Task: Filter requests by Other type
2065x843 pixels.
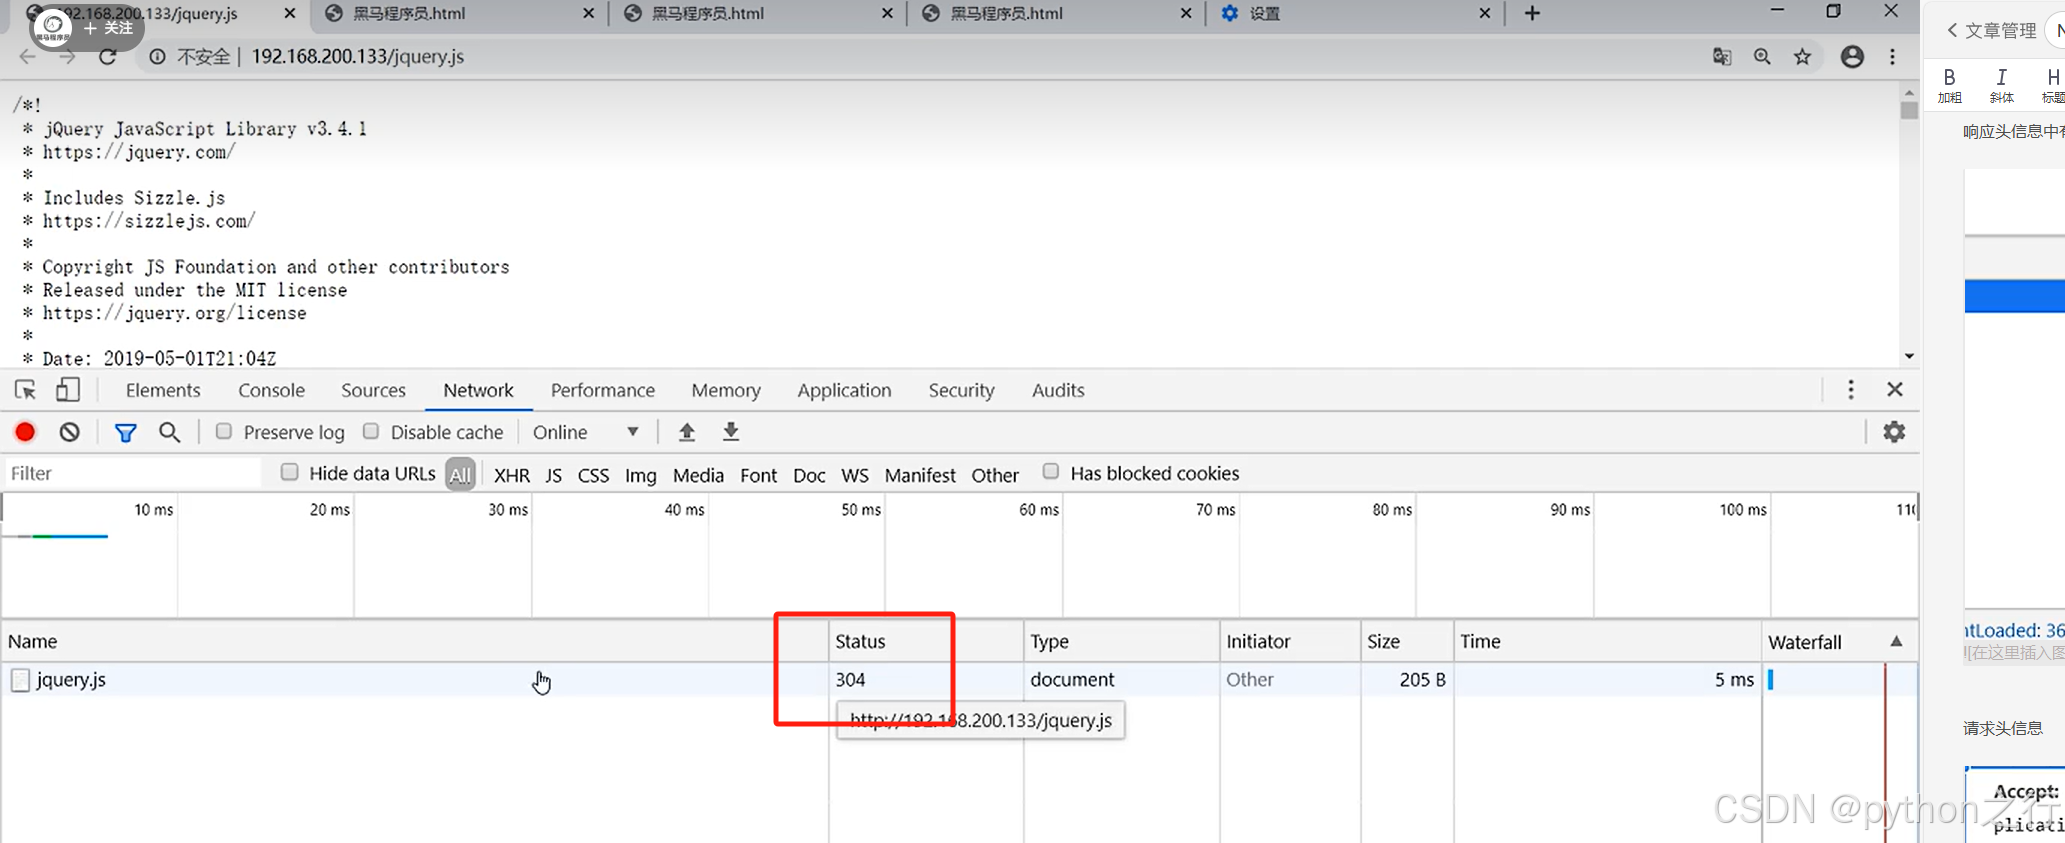Action: (x=995, y=475)
